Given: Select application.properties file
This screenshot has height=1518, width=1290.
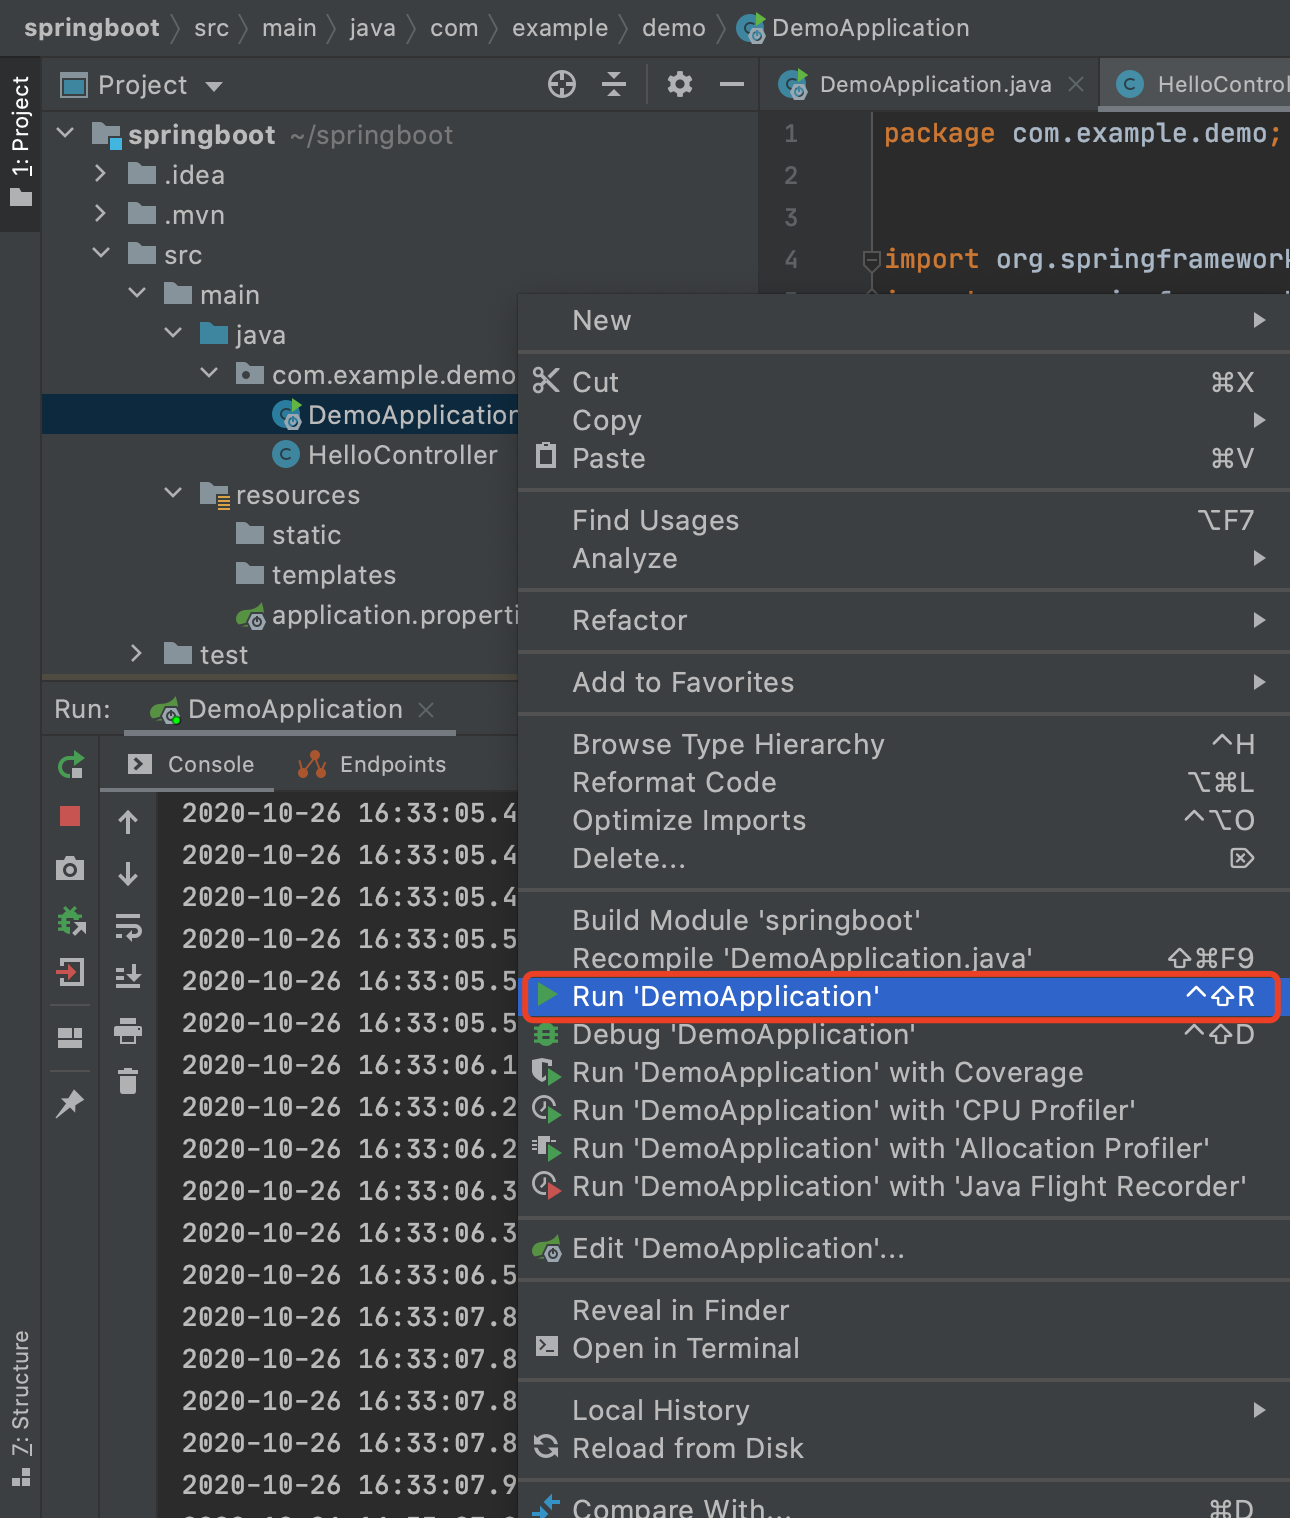Looking at the screenshot, I should pyautogui.click(x=376, y=615).
